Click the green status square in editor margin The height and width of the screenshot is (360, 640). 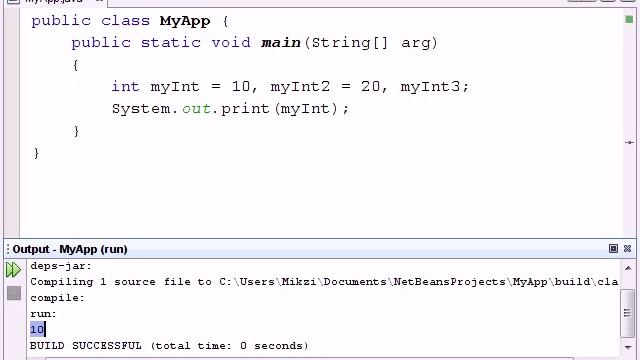point(629,19)
